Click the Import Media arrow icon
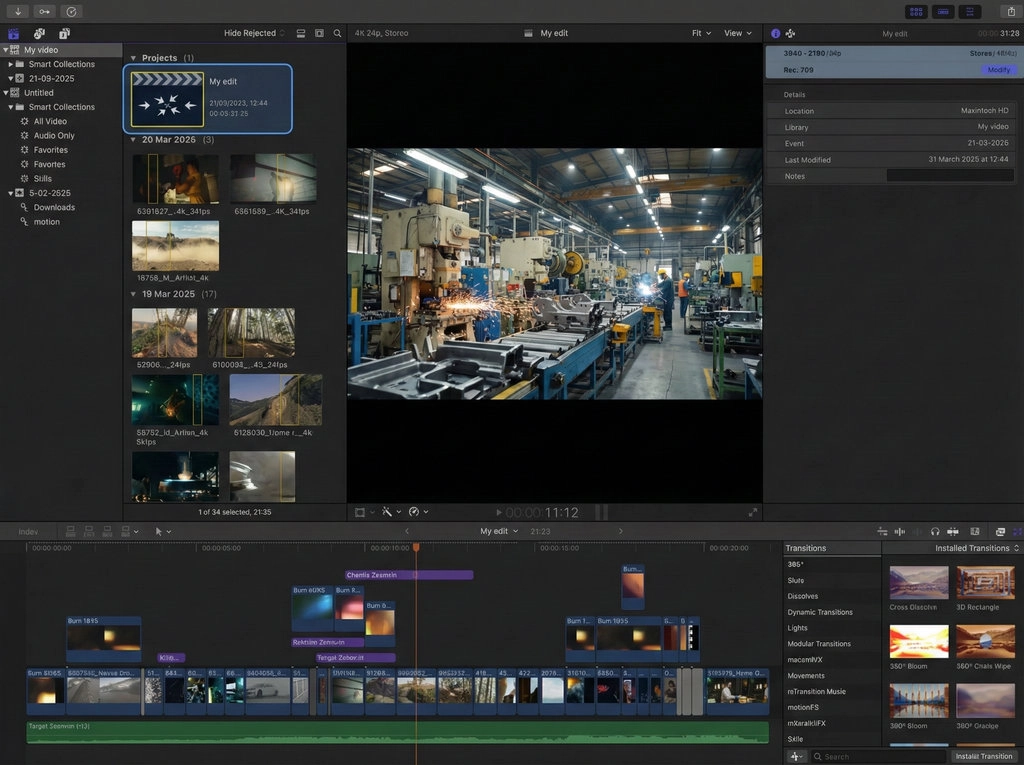 pyautogui.click(x=18, y=11)
